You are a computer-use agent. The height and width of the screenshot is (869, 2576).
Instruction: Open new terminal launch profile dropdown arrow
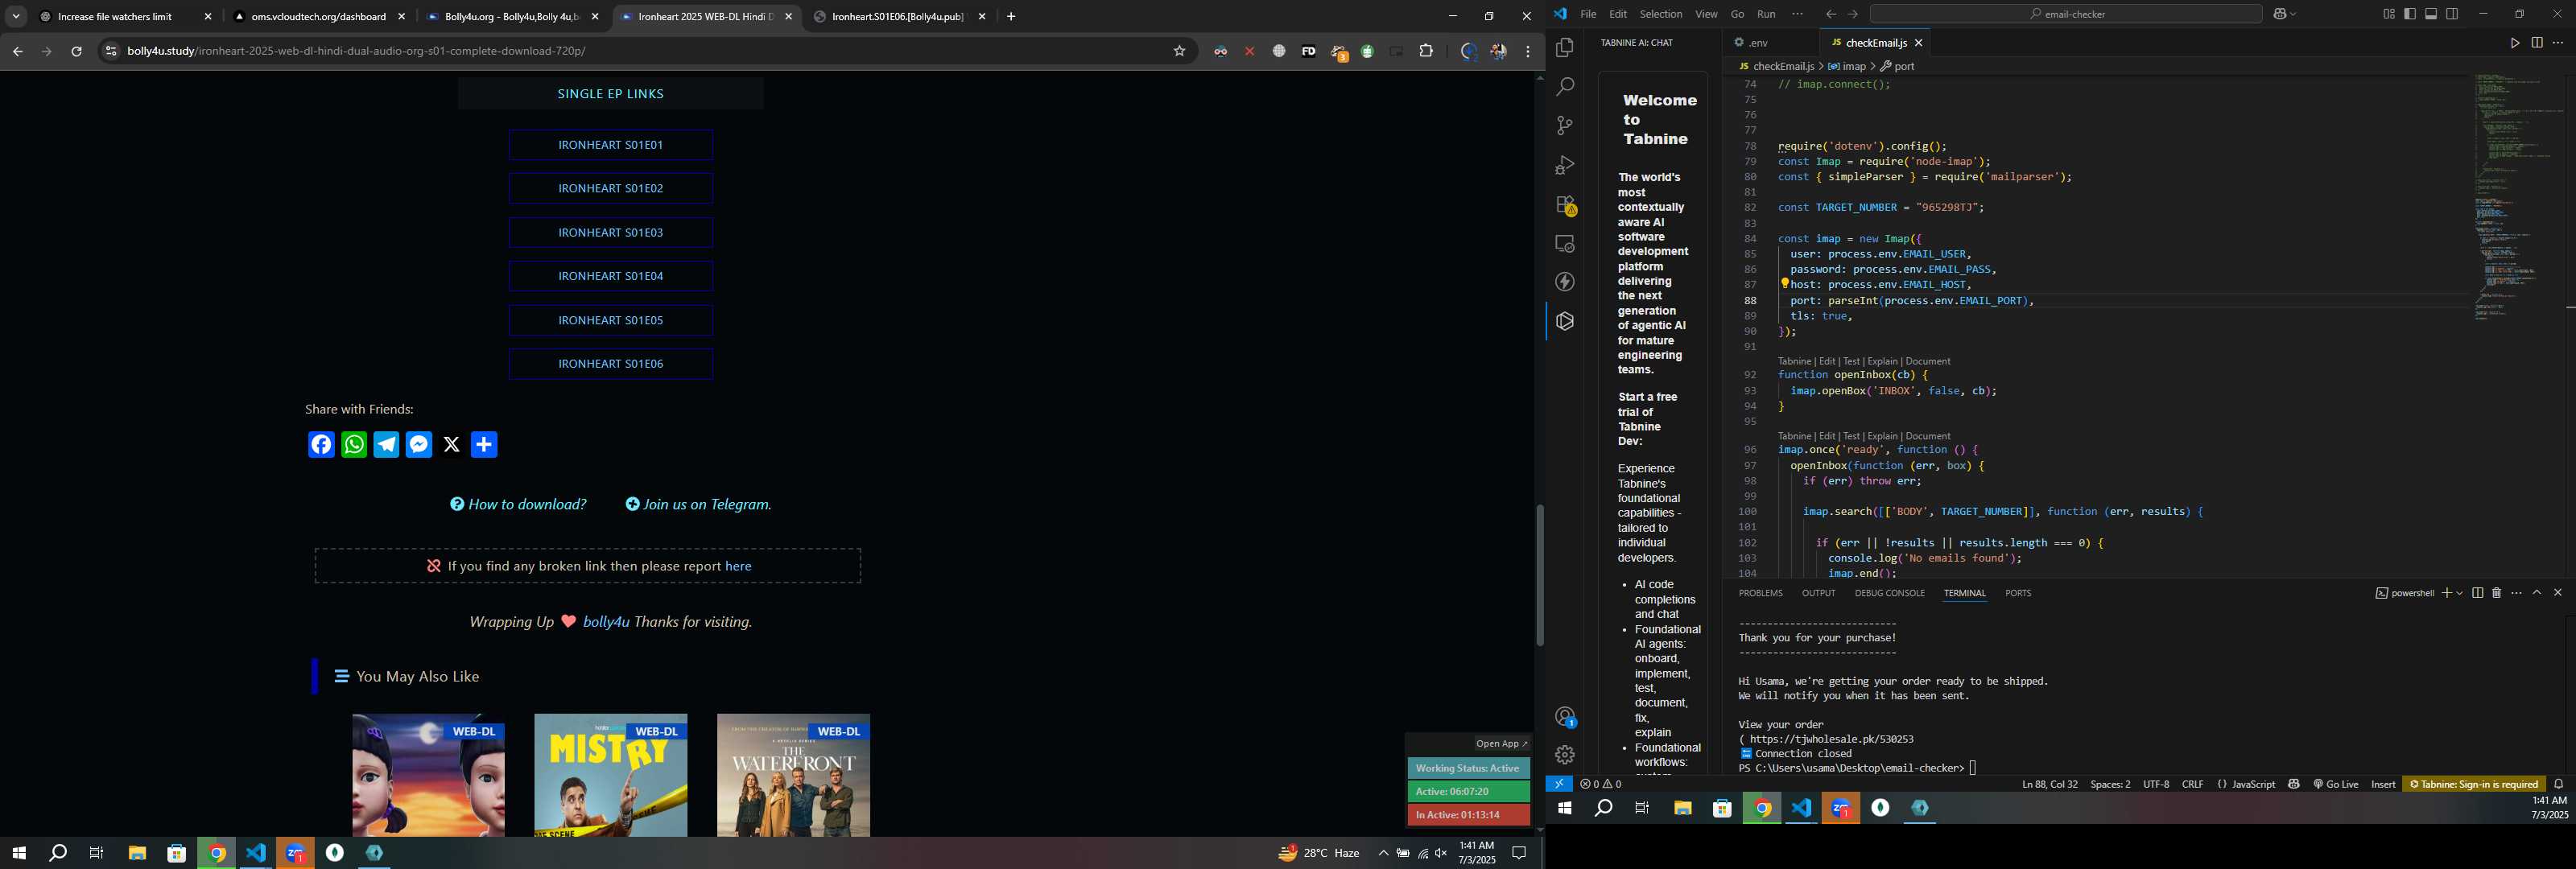pos(2459,593)
